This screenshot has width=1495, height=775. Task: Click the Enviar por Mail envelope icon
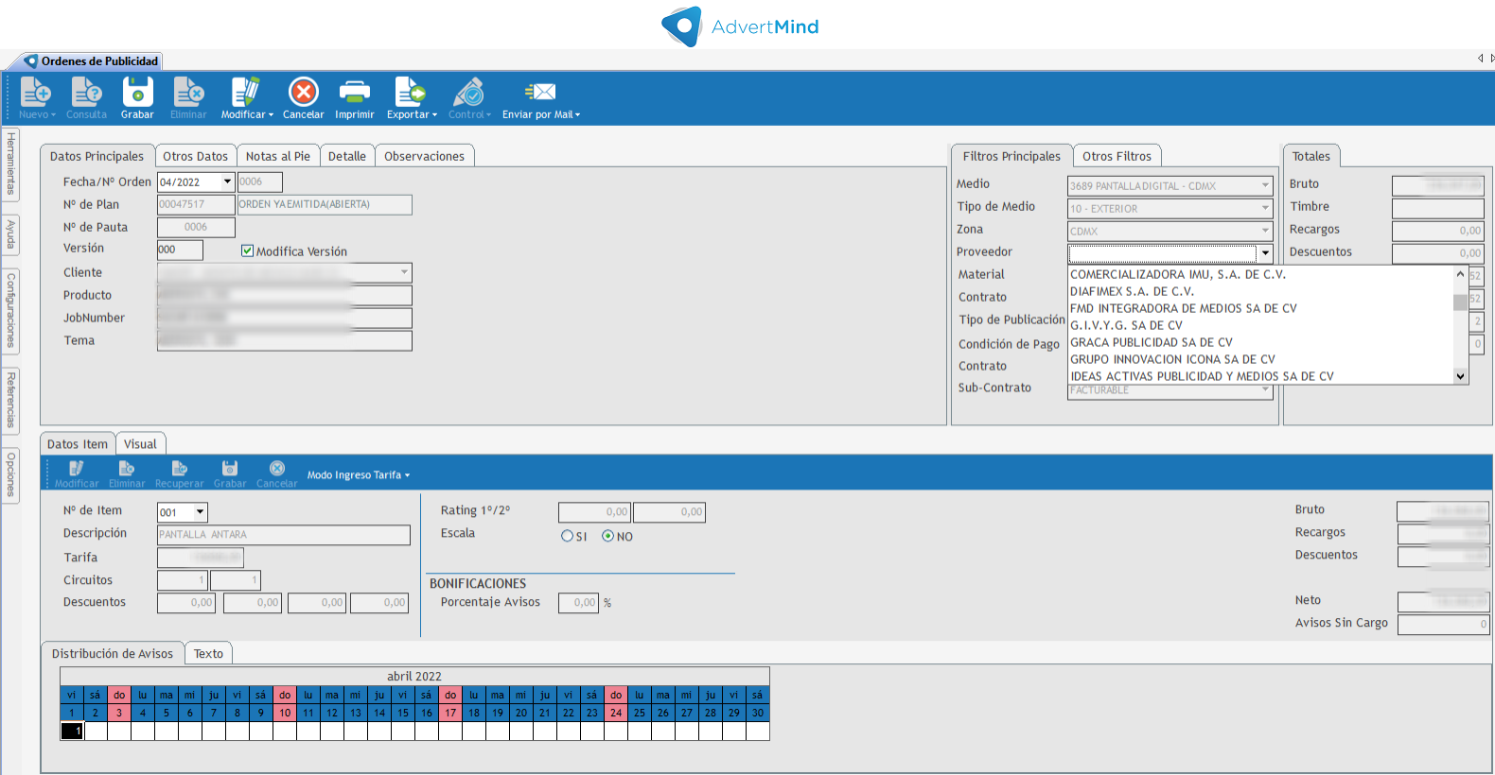point(540,92)
